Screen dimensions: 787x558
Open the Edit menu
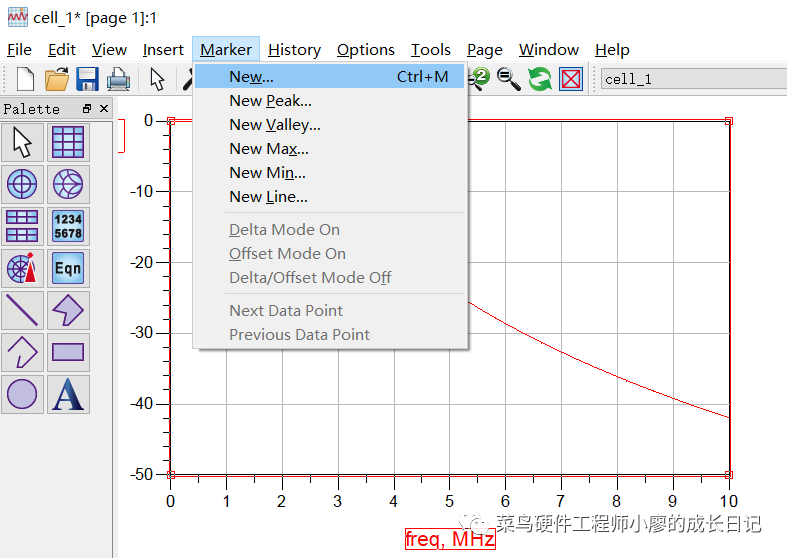[x=62, y=50]
